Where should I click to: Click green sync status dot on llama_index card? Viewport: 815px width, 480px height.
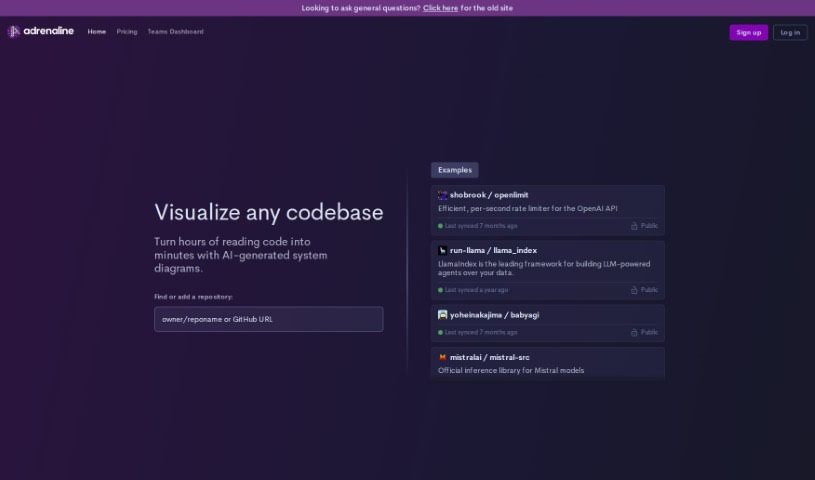point(440,290)
